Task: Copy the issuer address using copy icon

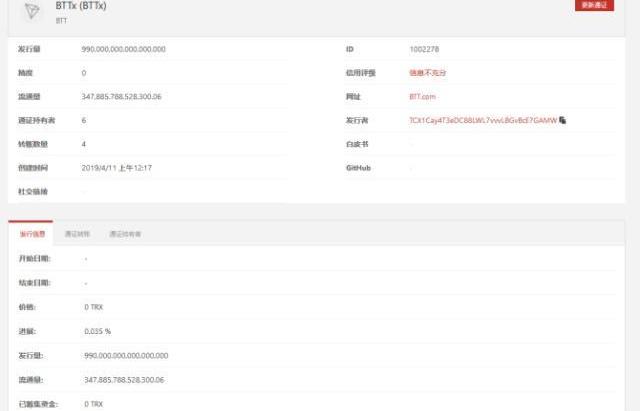Action: pyautogui.click(x=563, y=120)
